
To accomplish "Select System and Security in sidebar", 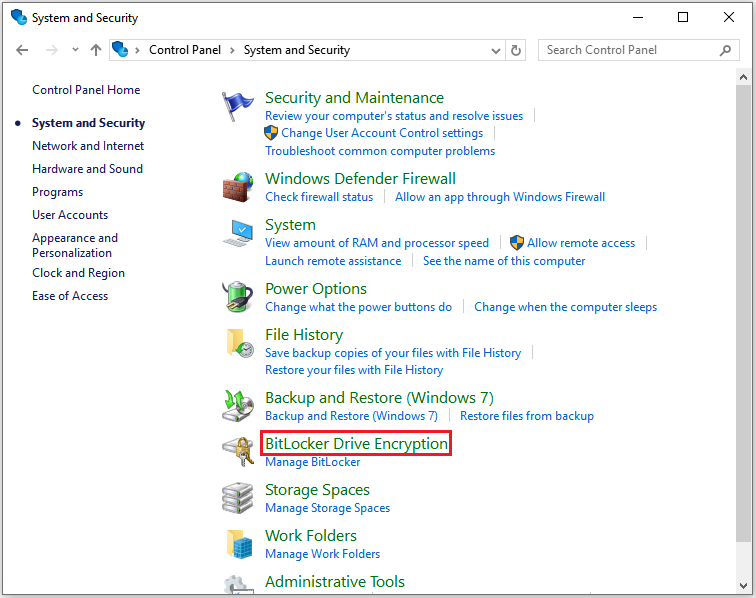I will (x=88, y=123).
